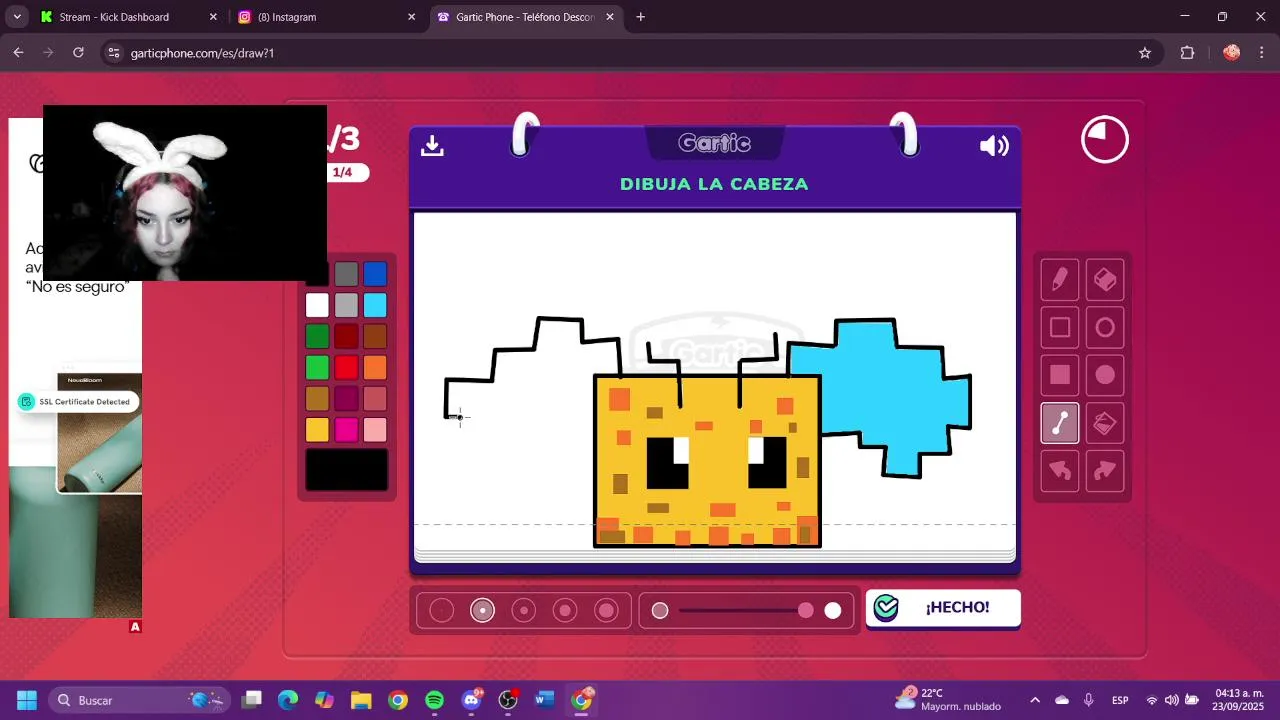Mute game sound with speaker icon
The width and height of the screenshot is (1280, 720).
pos(994,146)
